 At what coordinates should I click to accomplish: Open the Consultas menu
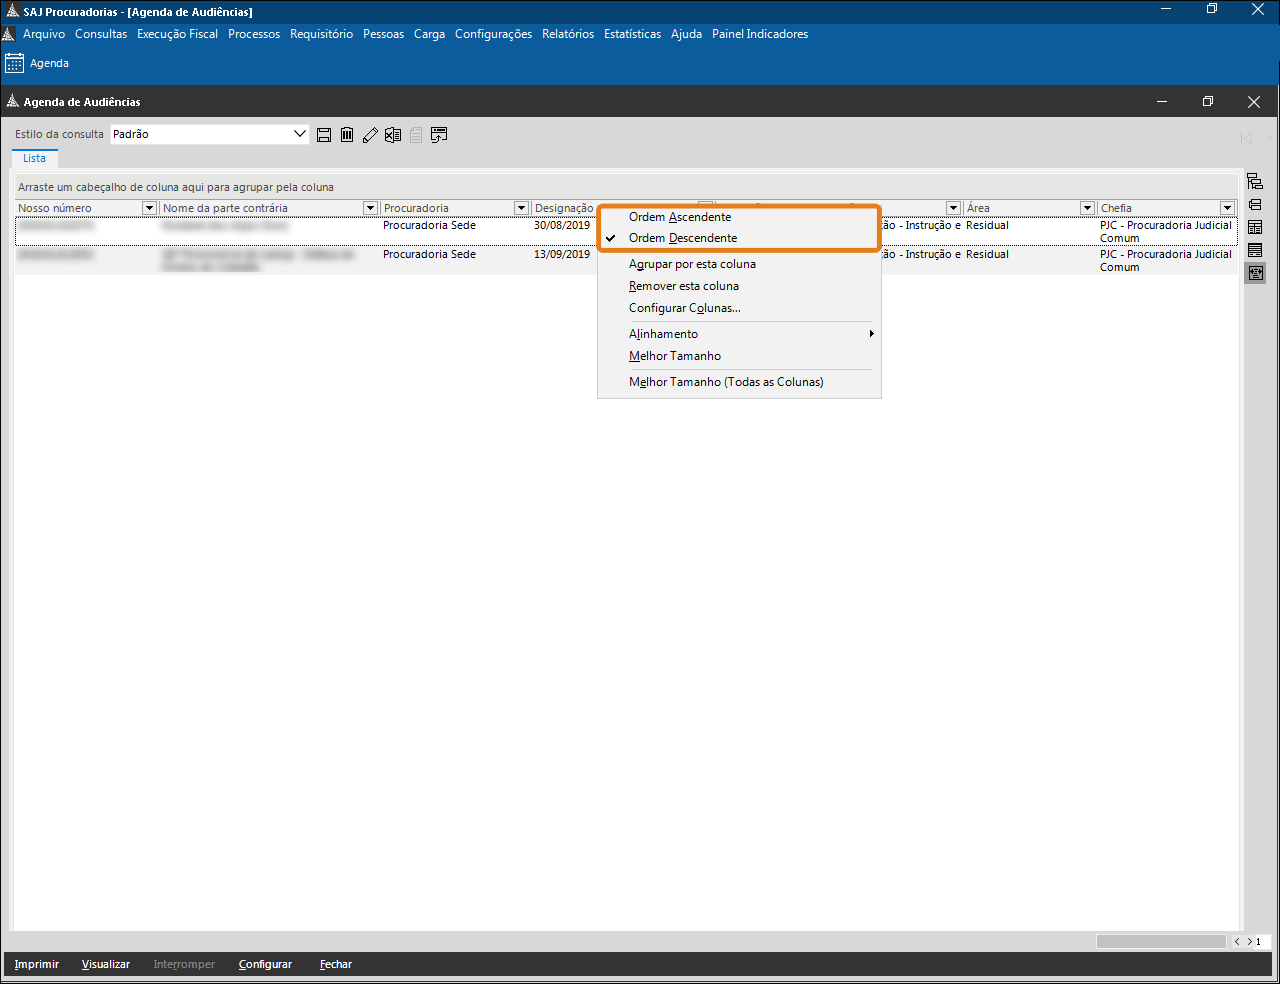[101, 34]
